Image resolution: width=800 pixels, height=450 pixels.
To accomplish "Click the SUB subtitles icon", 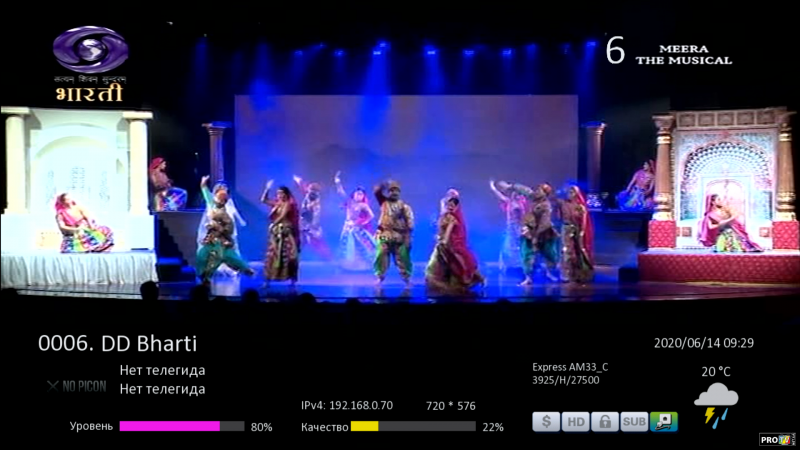I will [x=634, y=422].
